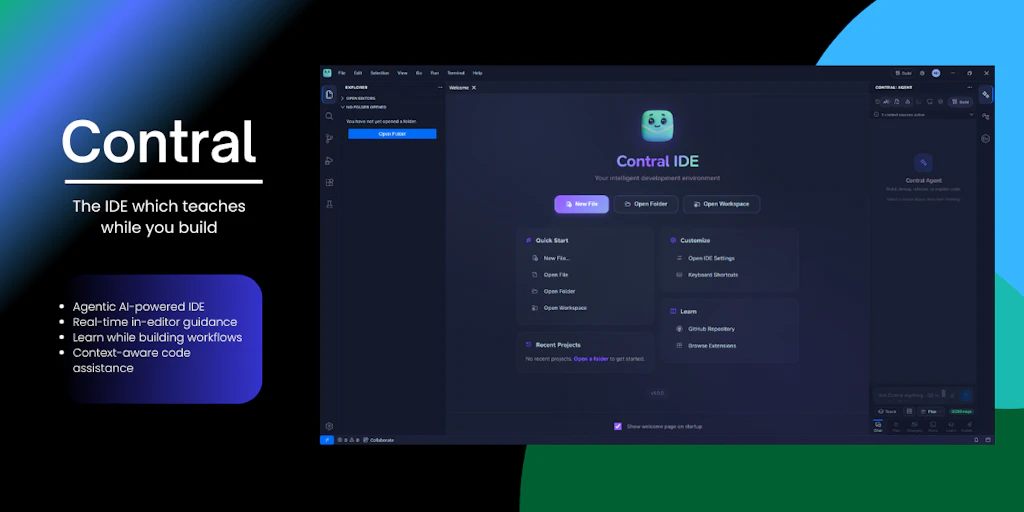Open the Explorer view in activity bar
The image size is (1024, 512).
(x=329, y=95)
